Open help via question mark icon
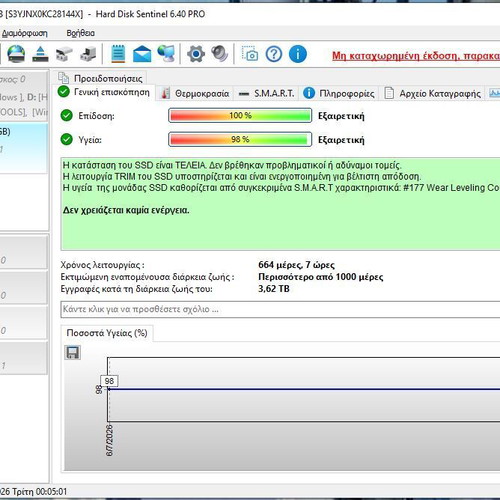This screenshot has width=500, height=500. [x=274, y=54]
